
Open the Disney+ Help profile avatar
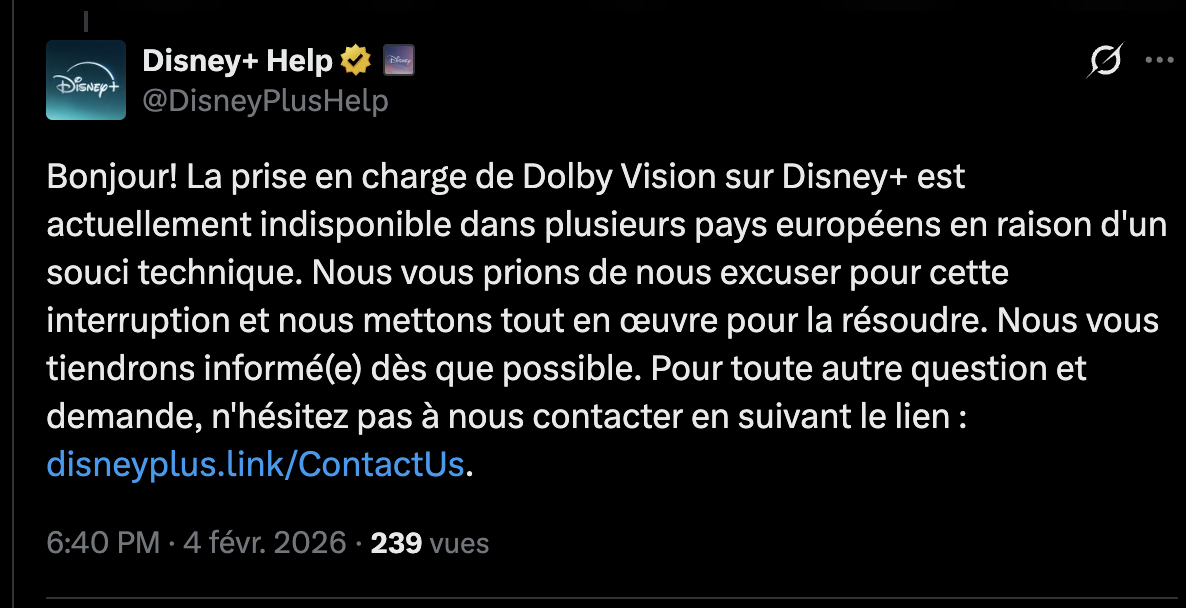(x=86, y=80)
